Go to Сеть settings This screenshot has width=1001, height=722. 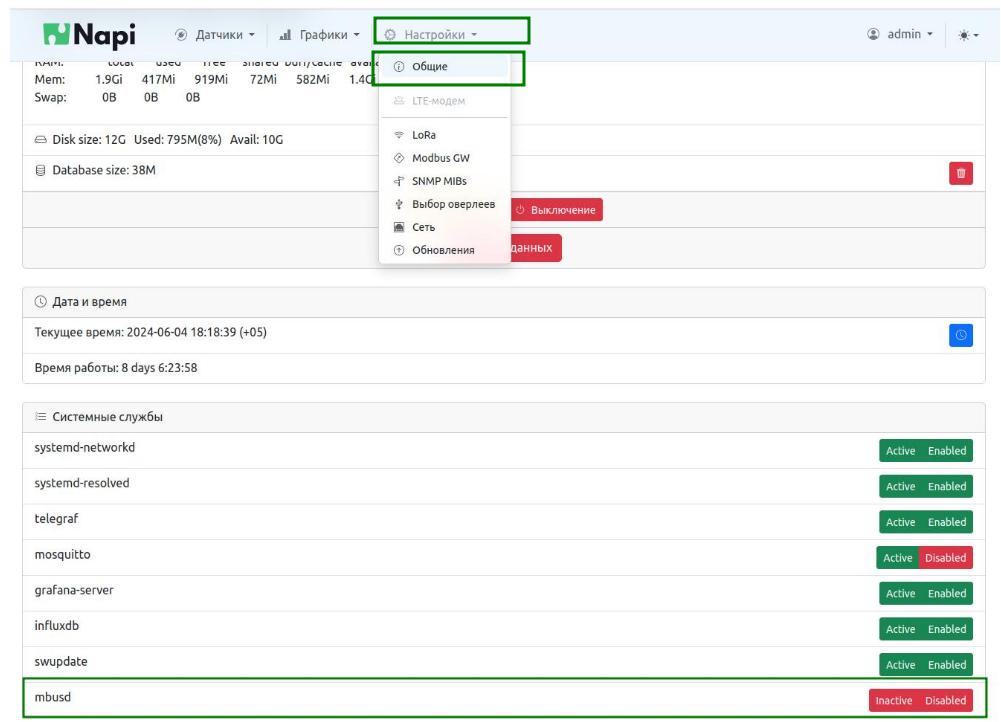pos(424,227)
